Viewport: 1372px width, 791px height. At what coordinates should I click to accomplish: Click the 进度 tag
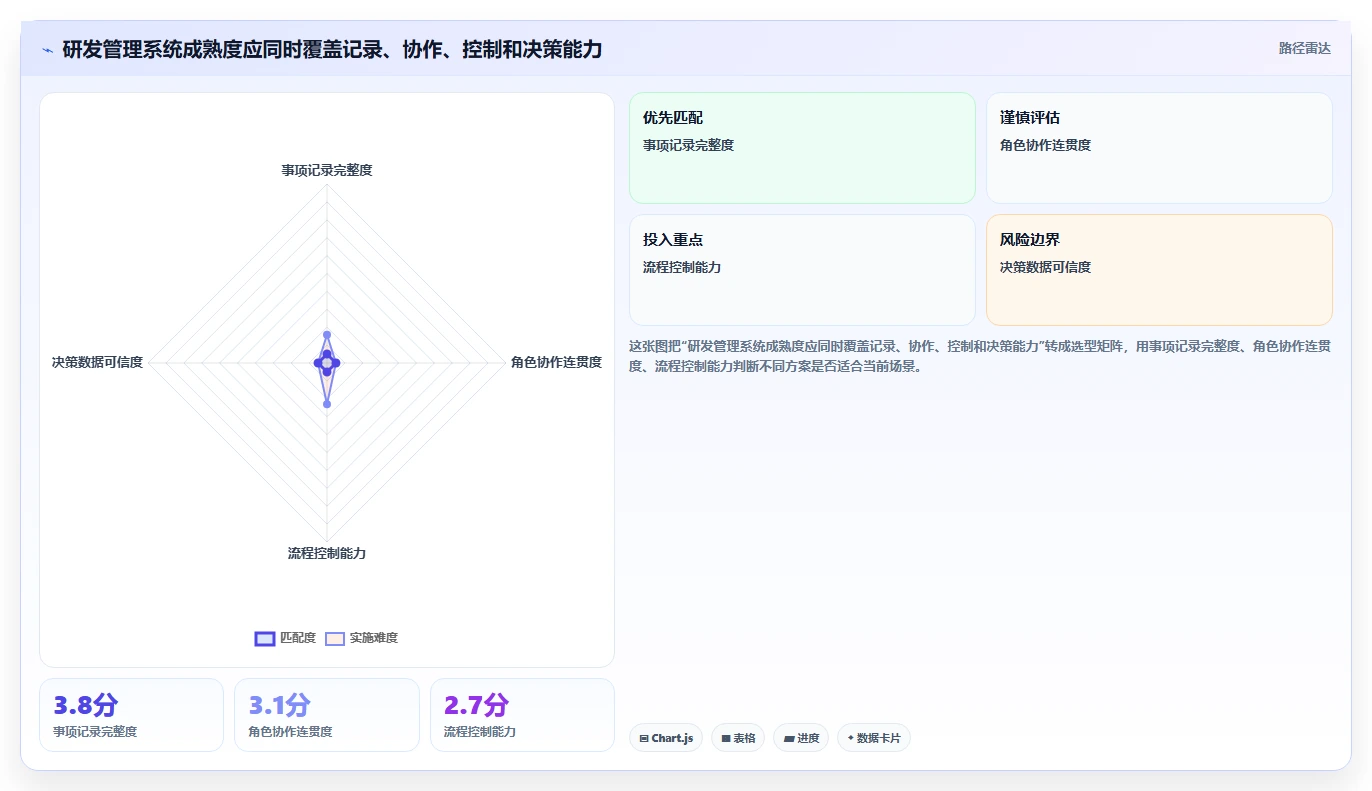[x=801, y=738]
